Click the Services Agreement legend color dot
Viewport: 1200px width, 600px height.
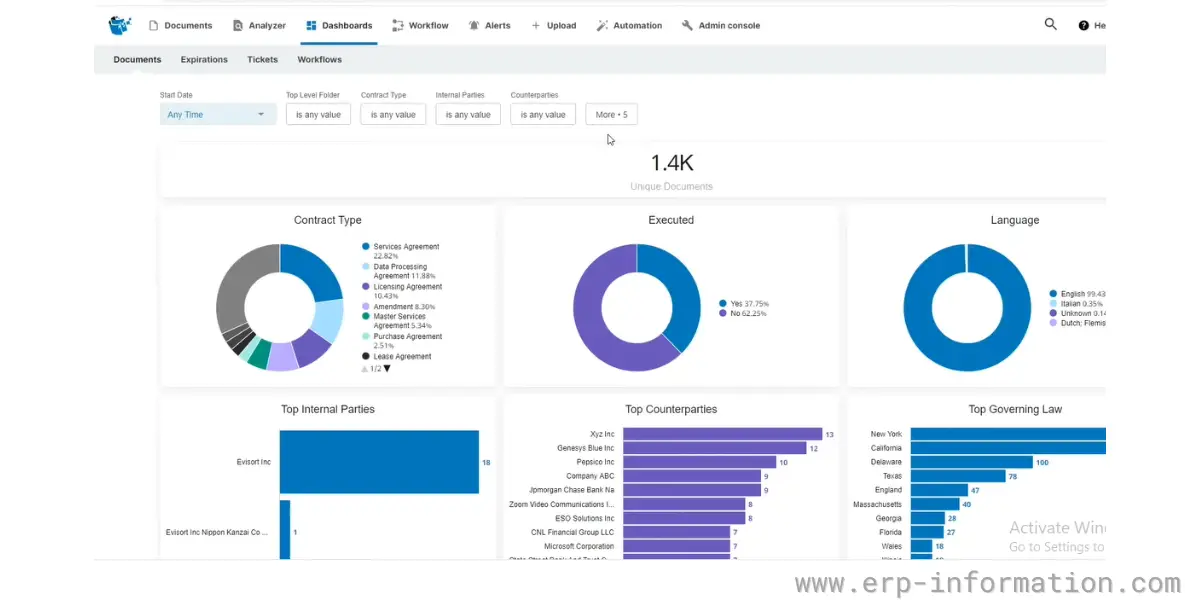366,246
